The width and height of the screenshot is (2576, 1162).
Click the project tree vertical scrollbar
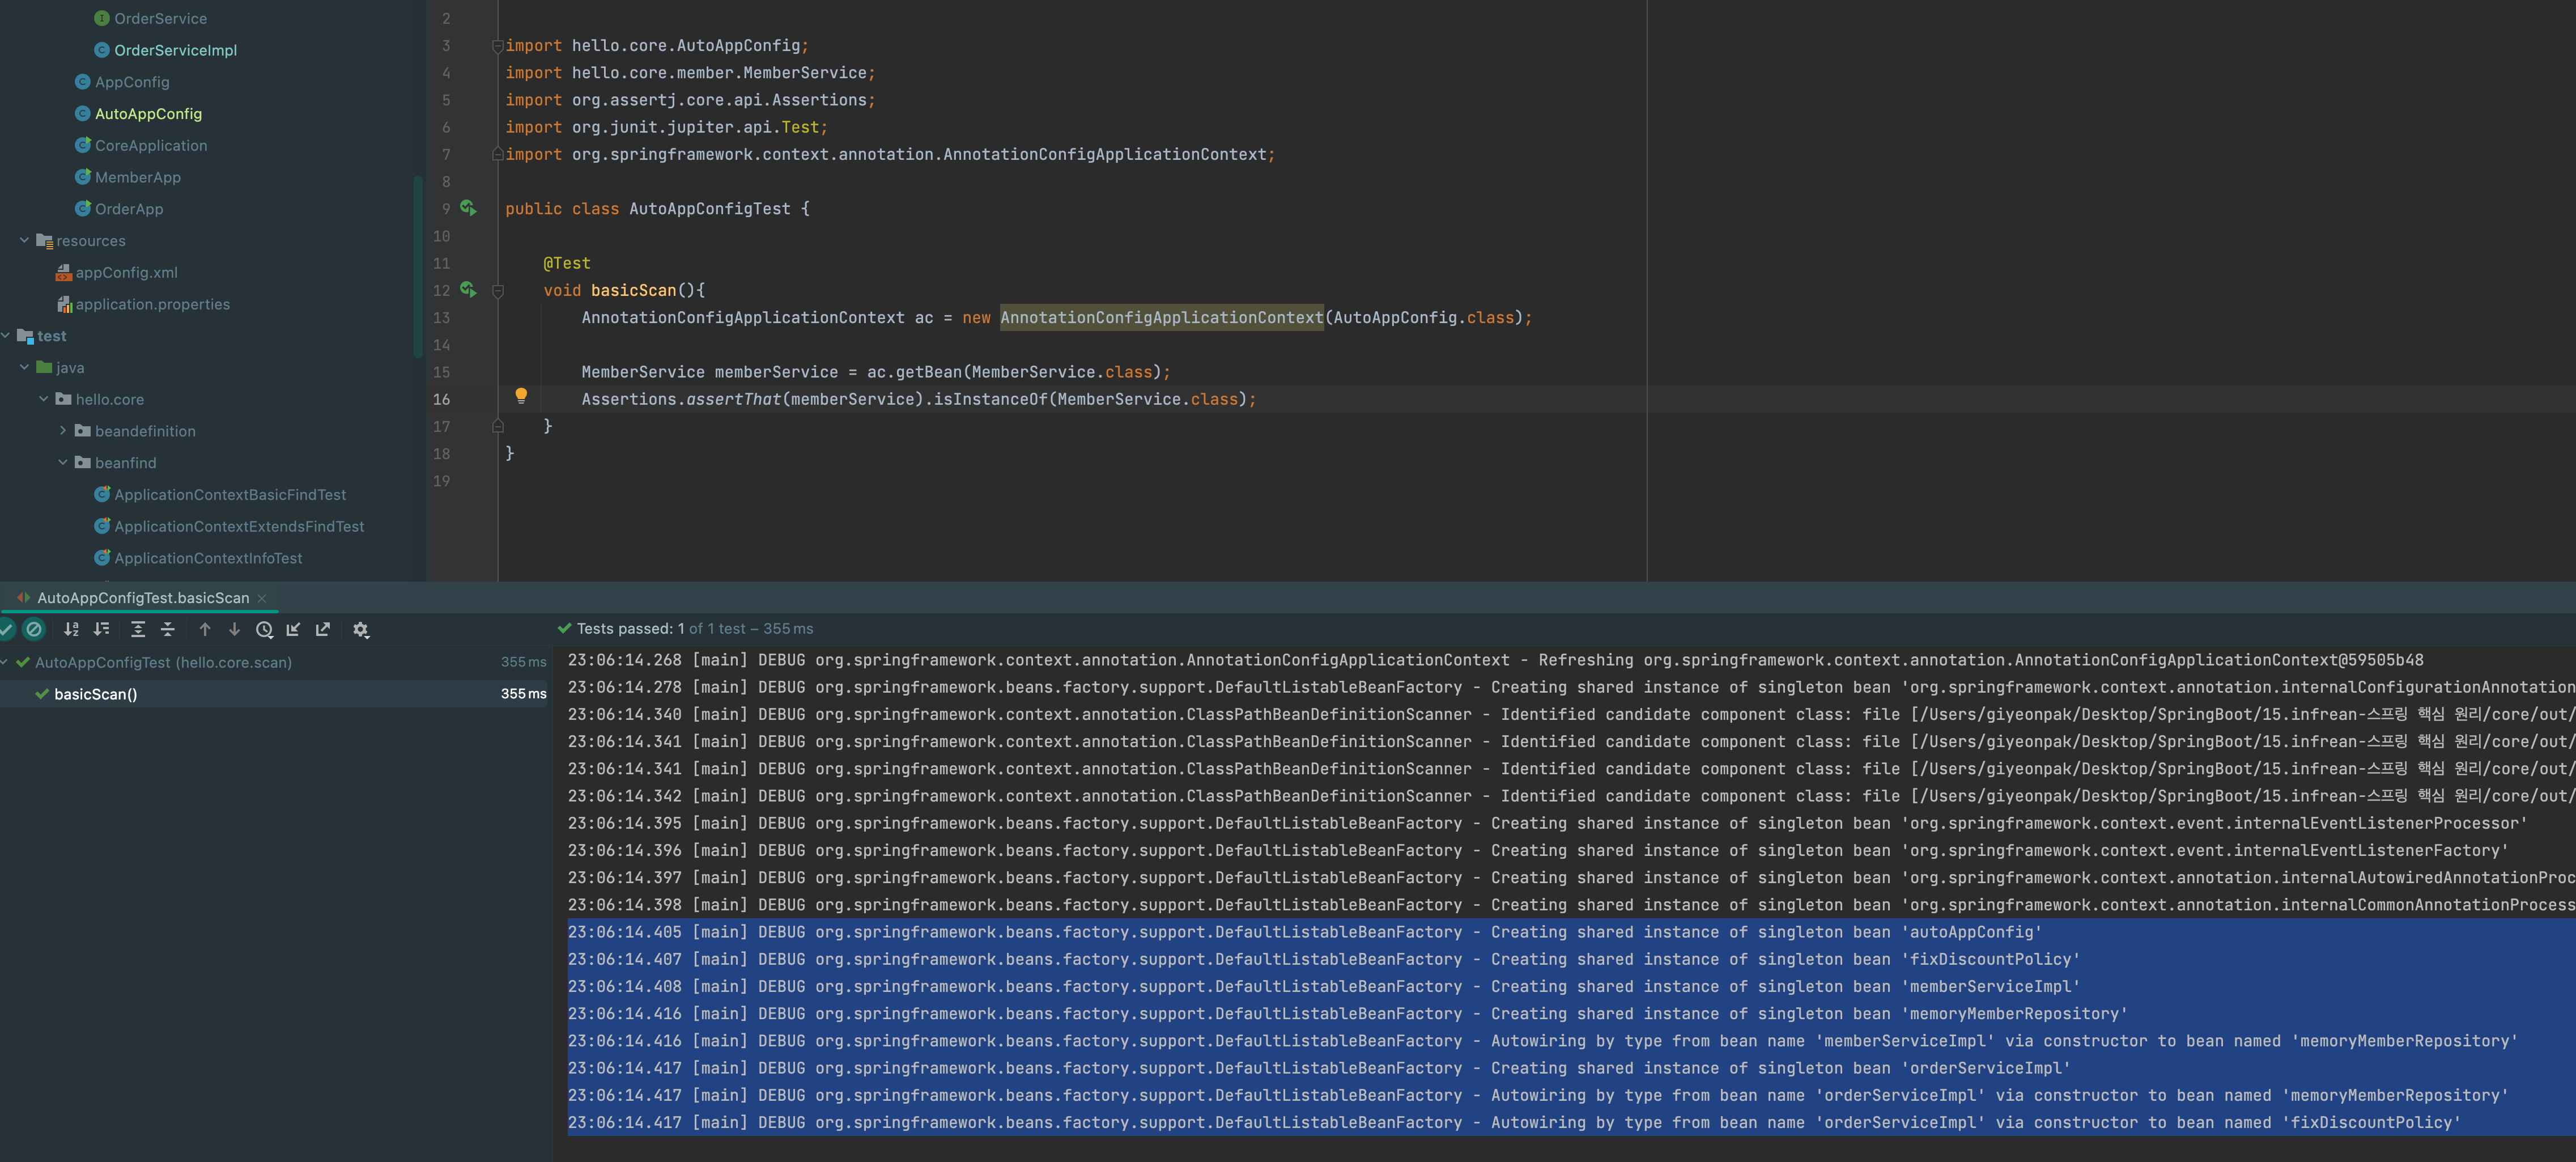417,266
